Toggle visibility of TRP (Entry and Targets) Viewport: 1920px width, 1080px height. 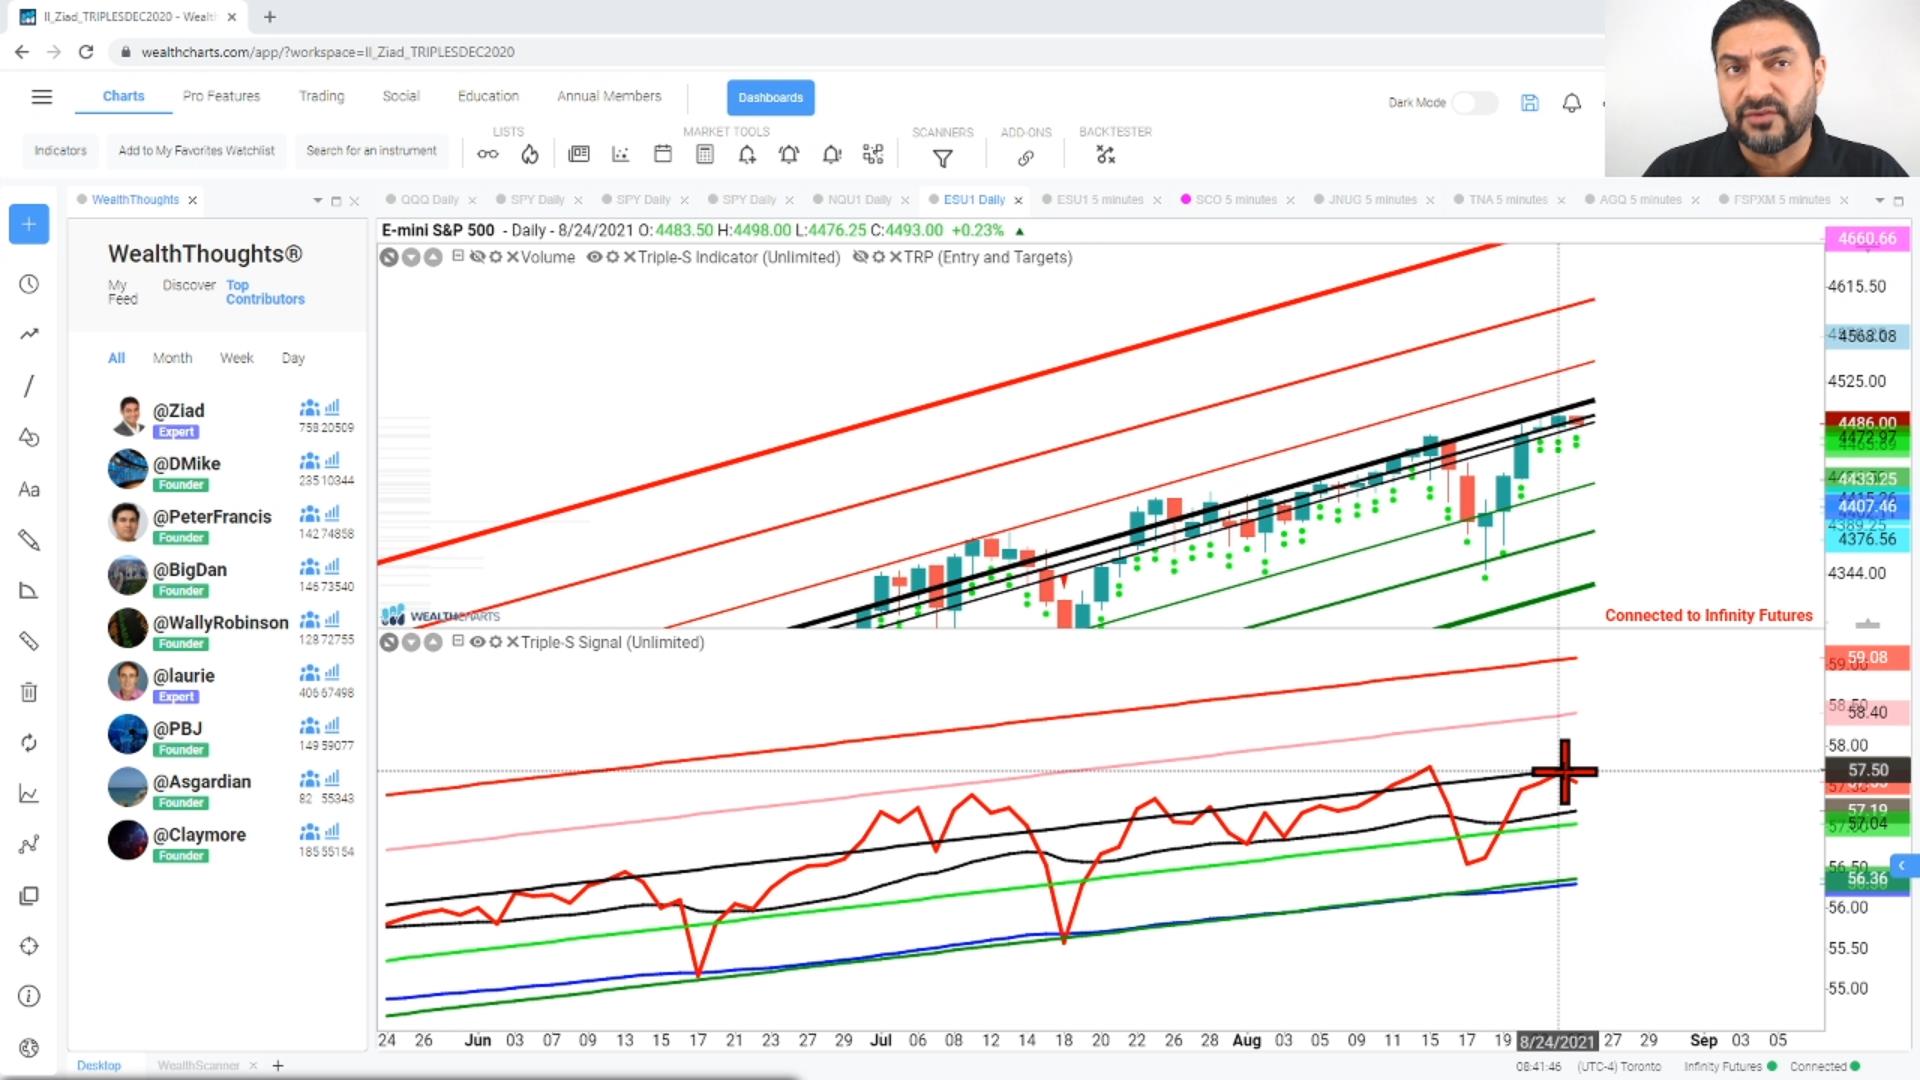tap(860, 257)
